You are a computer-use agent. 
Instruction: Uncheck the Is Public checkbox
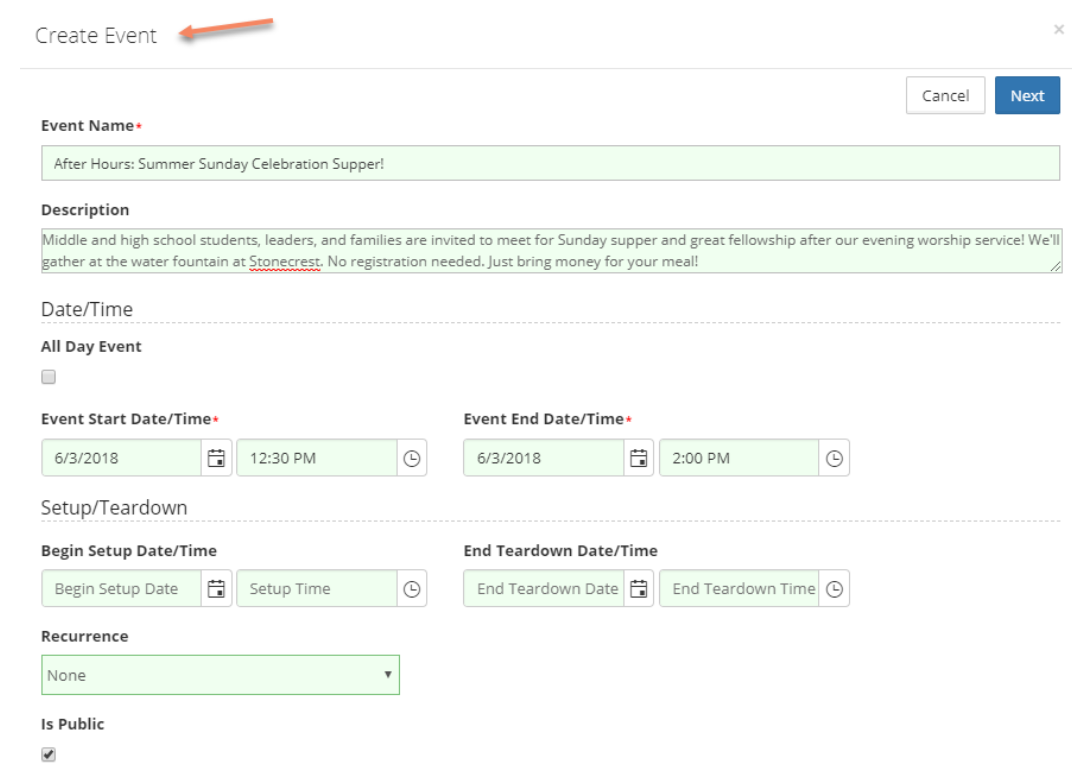pos(49,754)
